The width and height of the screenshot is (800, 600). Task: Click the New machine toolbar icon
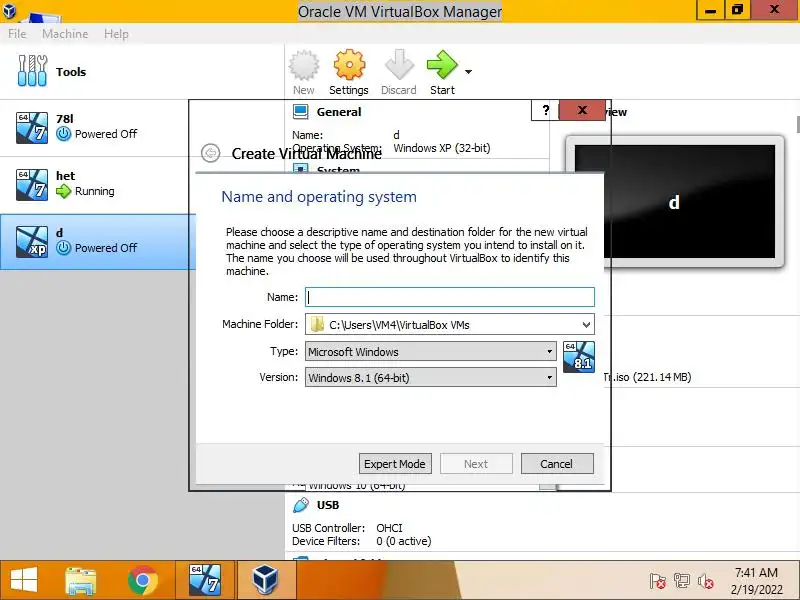point(304,65)
